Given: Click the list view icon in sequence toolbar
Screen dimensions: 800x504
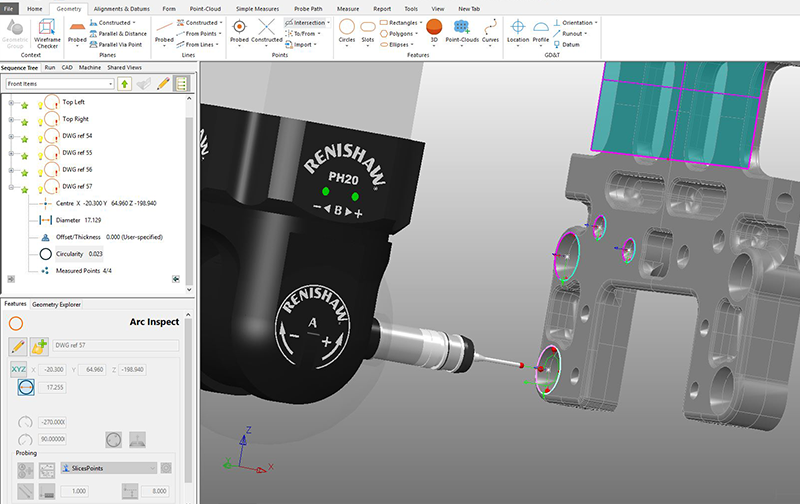Looking at the screenshot, I should pos(181,84).
